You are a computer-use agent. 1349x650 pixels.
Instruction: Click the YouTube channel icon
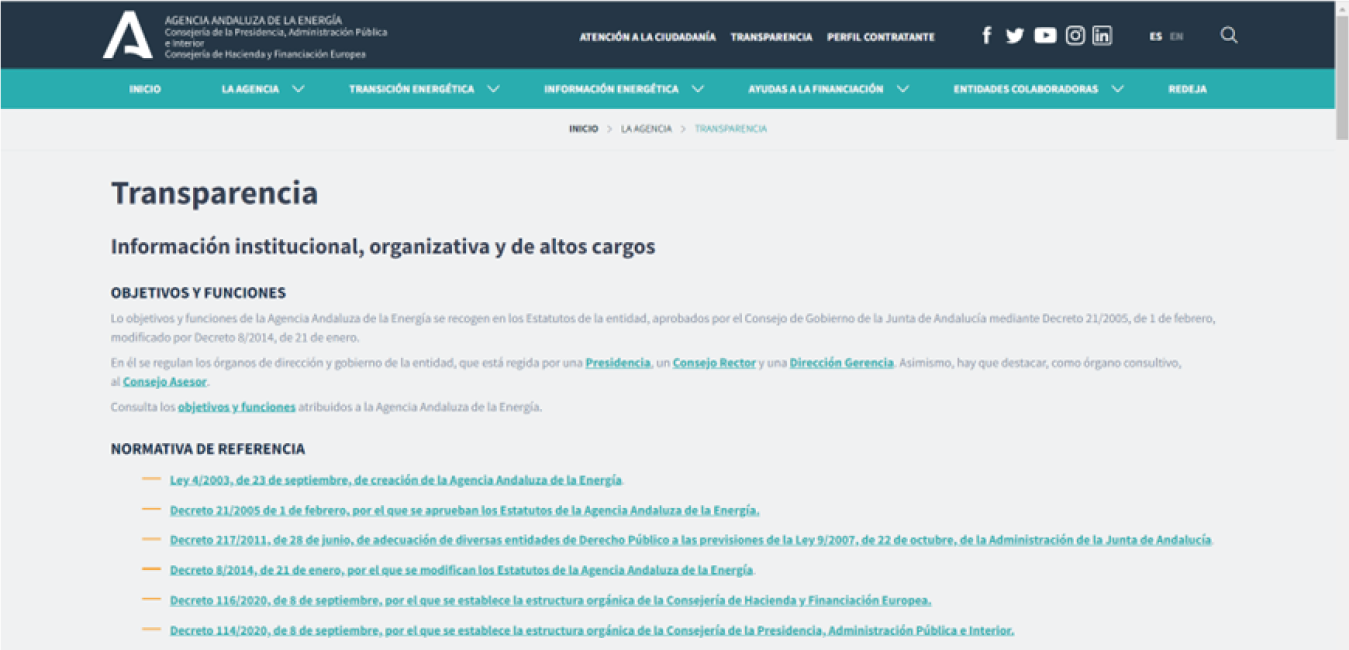click(x=1045, y=36)
